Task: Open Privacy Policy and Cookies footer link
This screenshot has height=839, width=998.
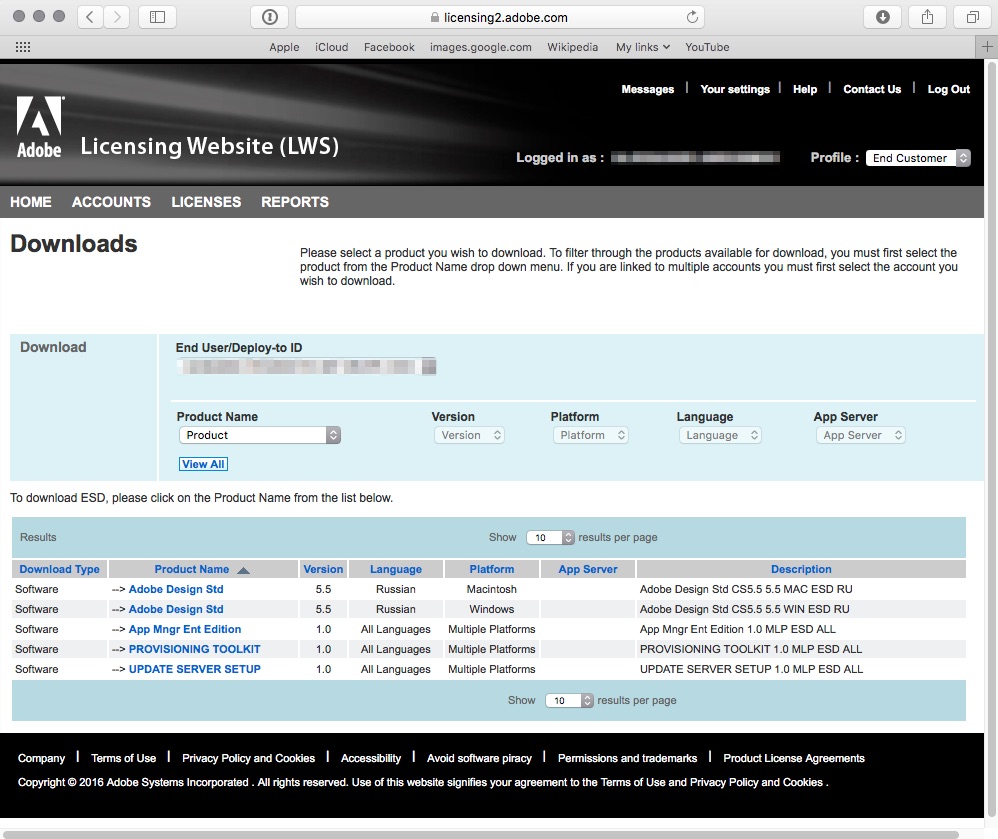Action: [x=248, y=758]
